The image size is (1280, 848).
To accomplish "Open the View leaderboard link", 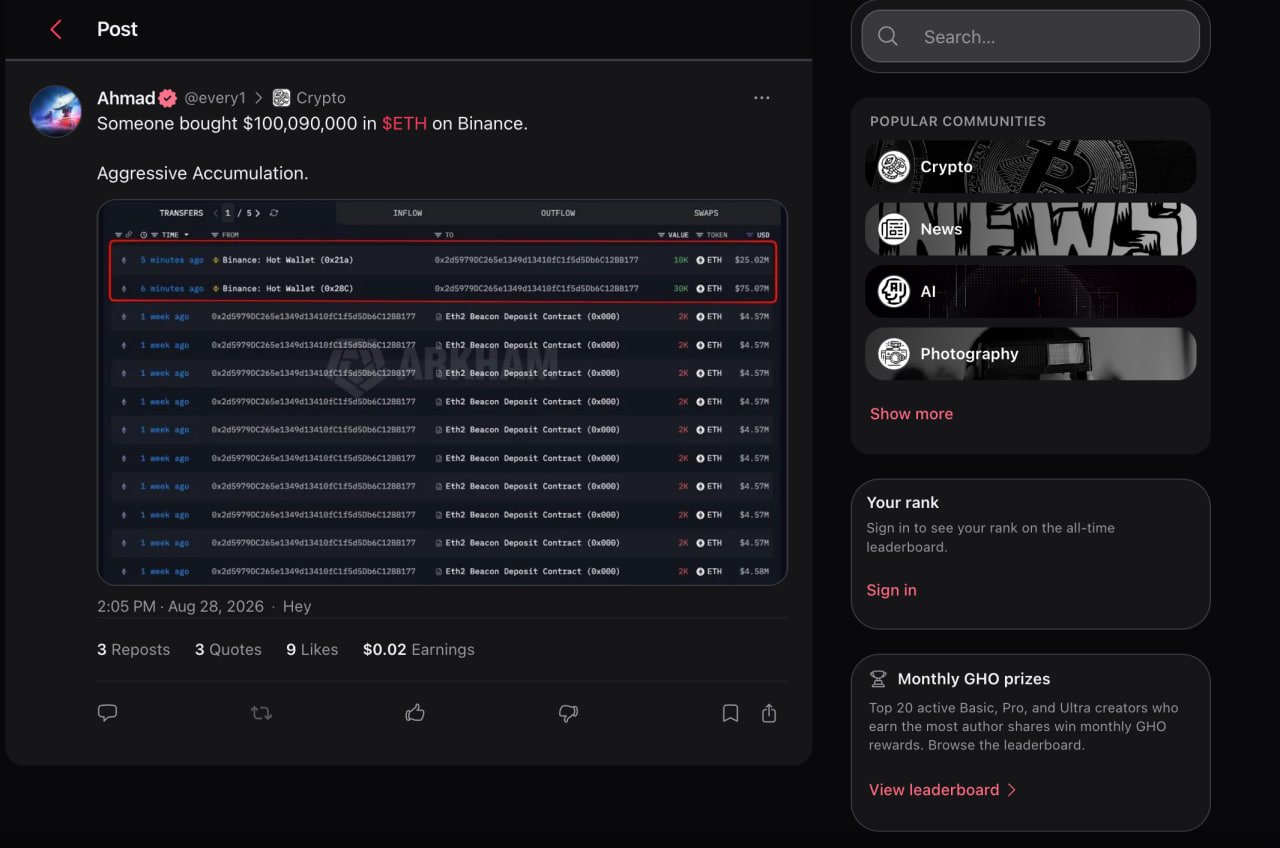I will pyautogui.click(x=934, y=790).
